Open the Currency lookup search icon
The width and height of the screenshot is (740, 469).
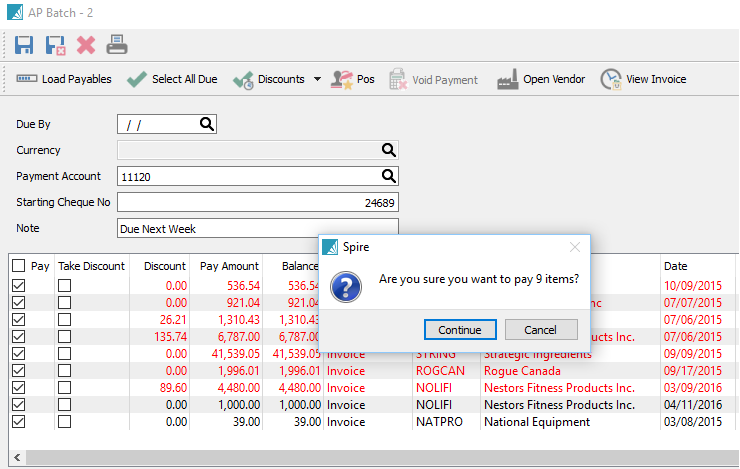point(388,150)
